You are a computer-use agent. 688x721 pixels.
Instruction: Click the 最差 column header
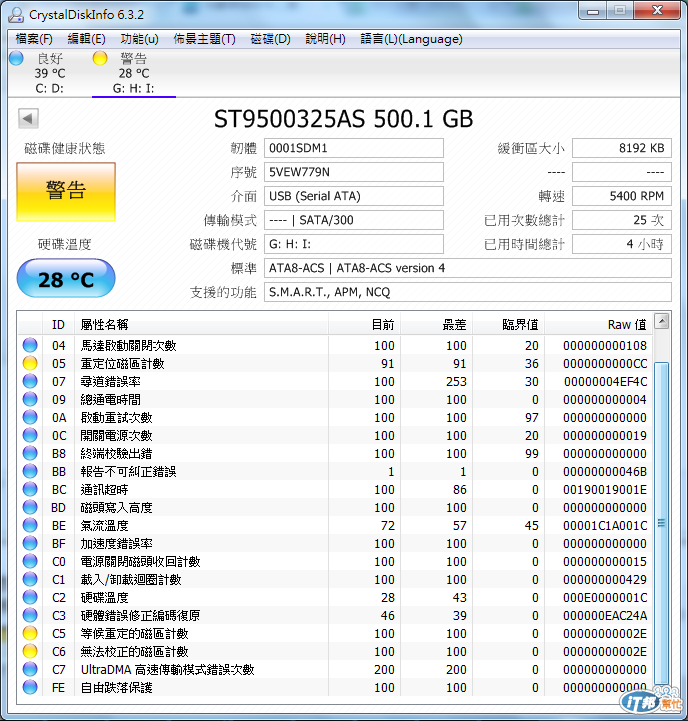point(437,325)
